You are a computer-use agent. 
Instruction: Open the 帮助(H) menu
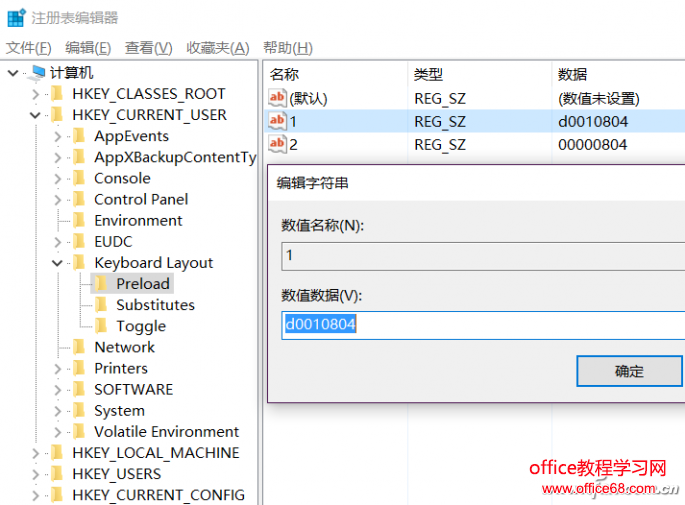288,48
